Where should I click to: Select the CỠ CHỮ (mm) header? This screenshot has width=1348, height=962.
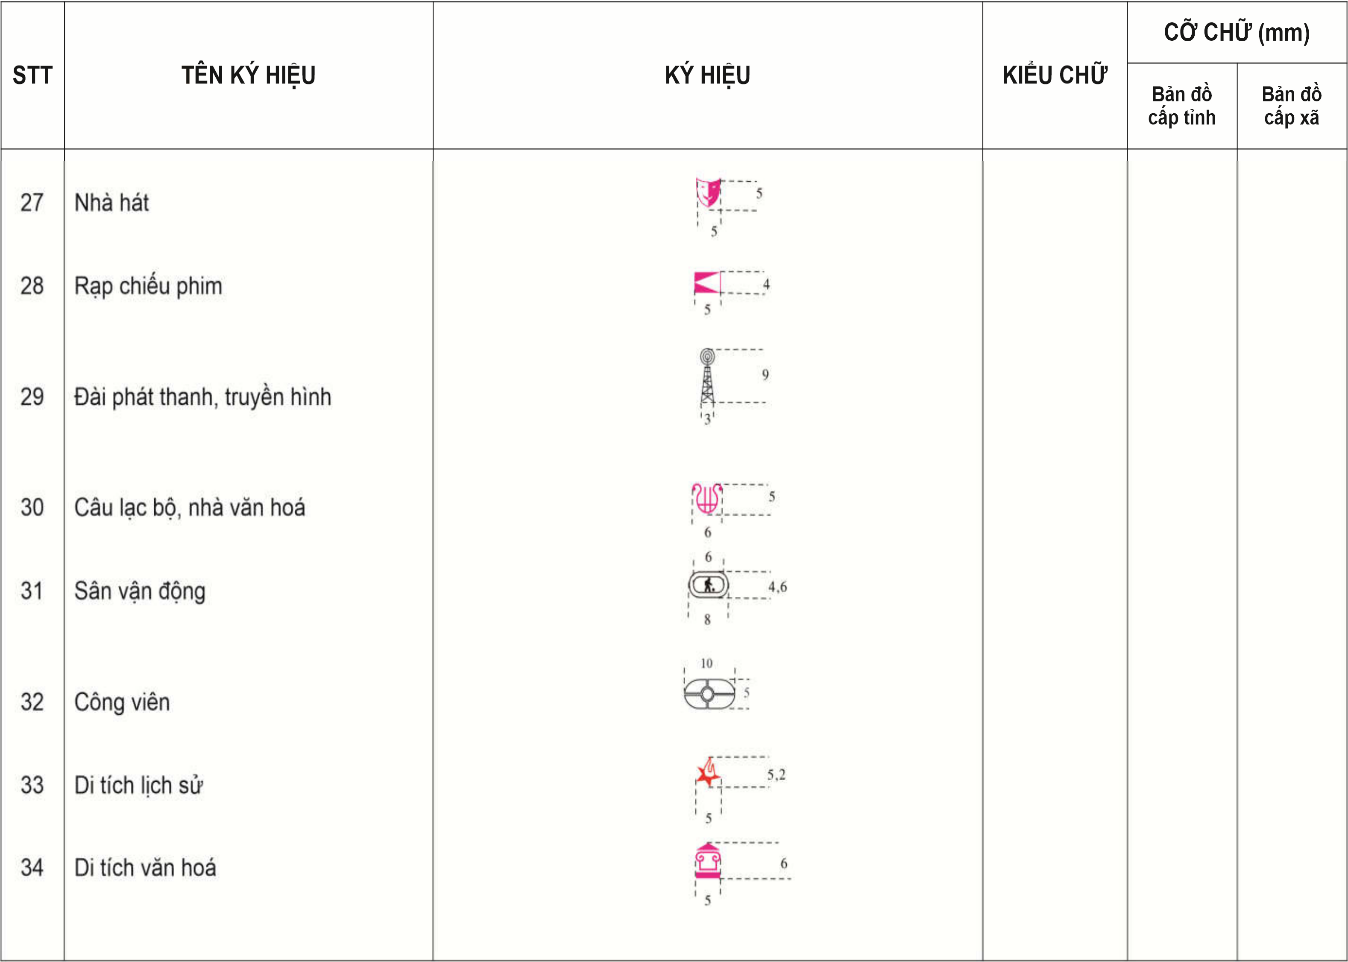1237,32
